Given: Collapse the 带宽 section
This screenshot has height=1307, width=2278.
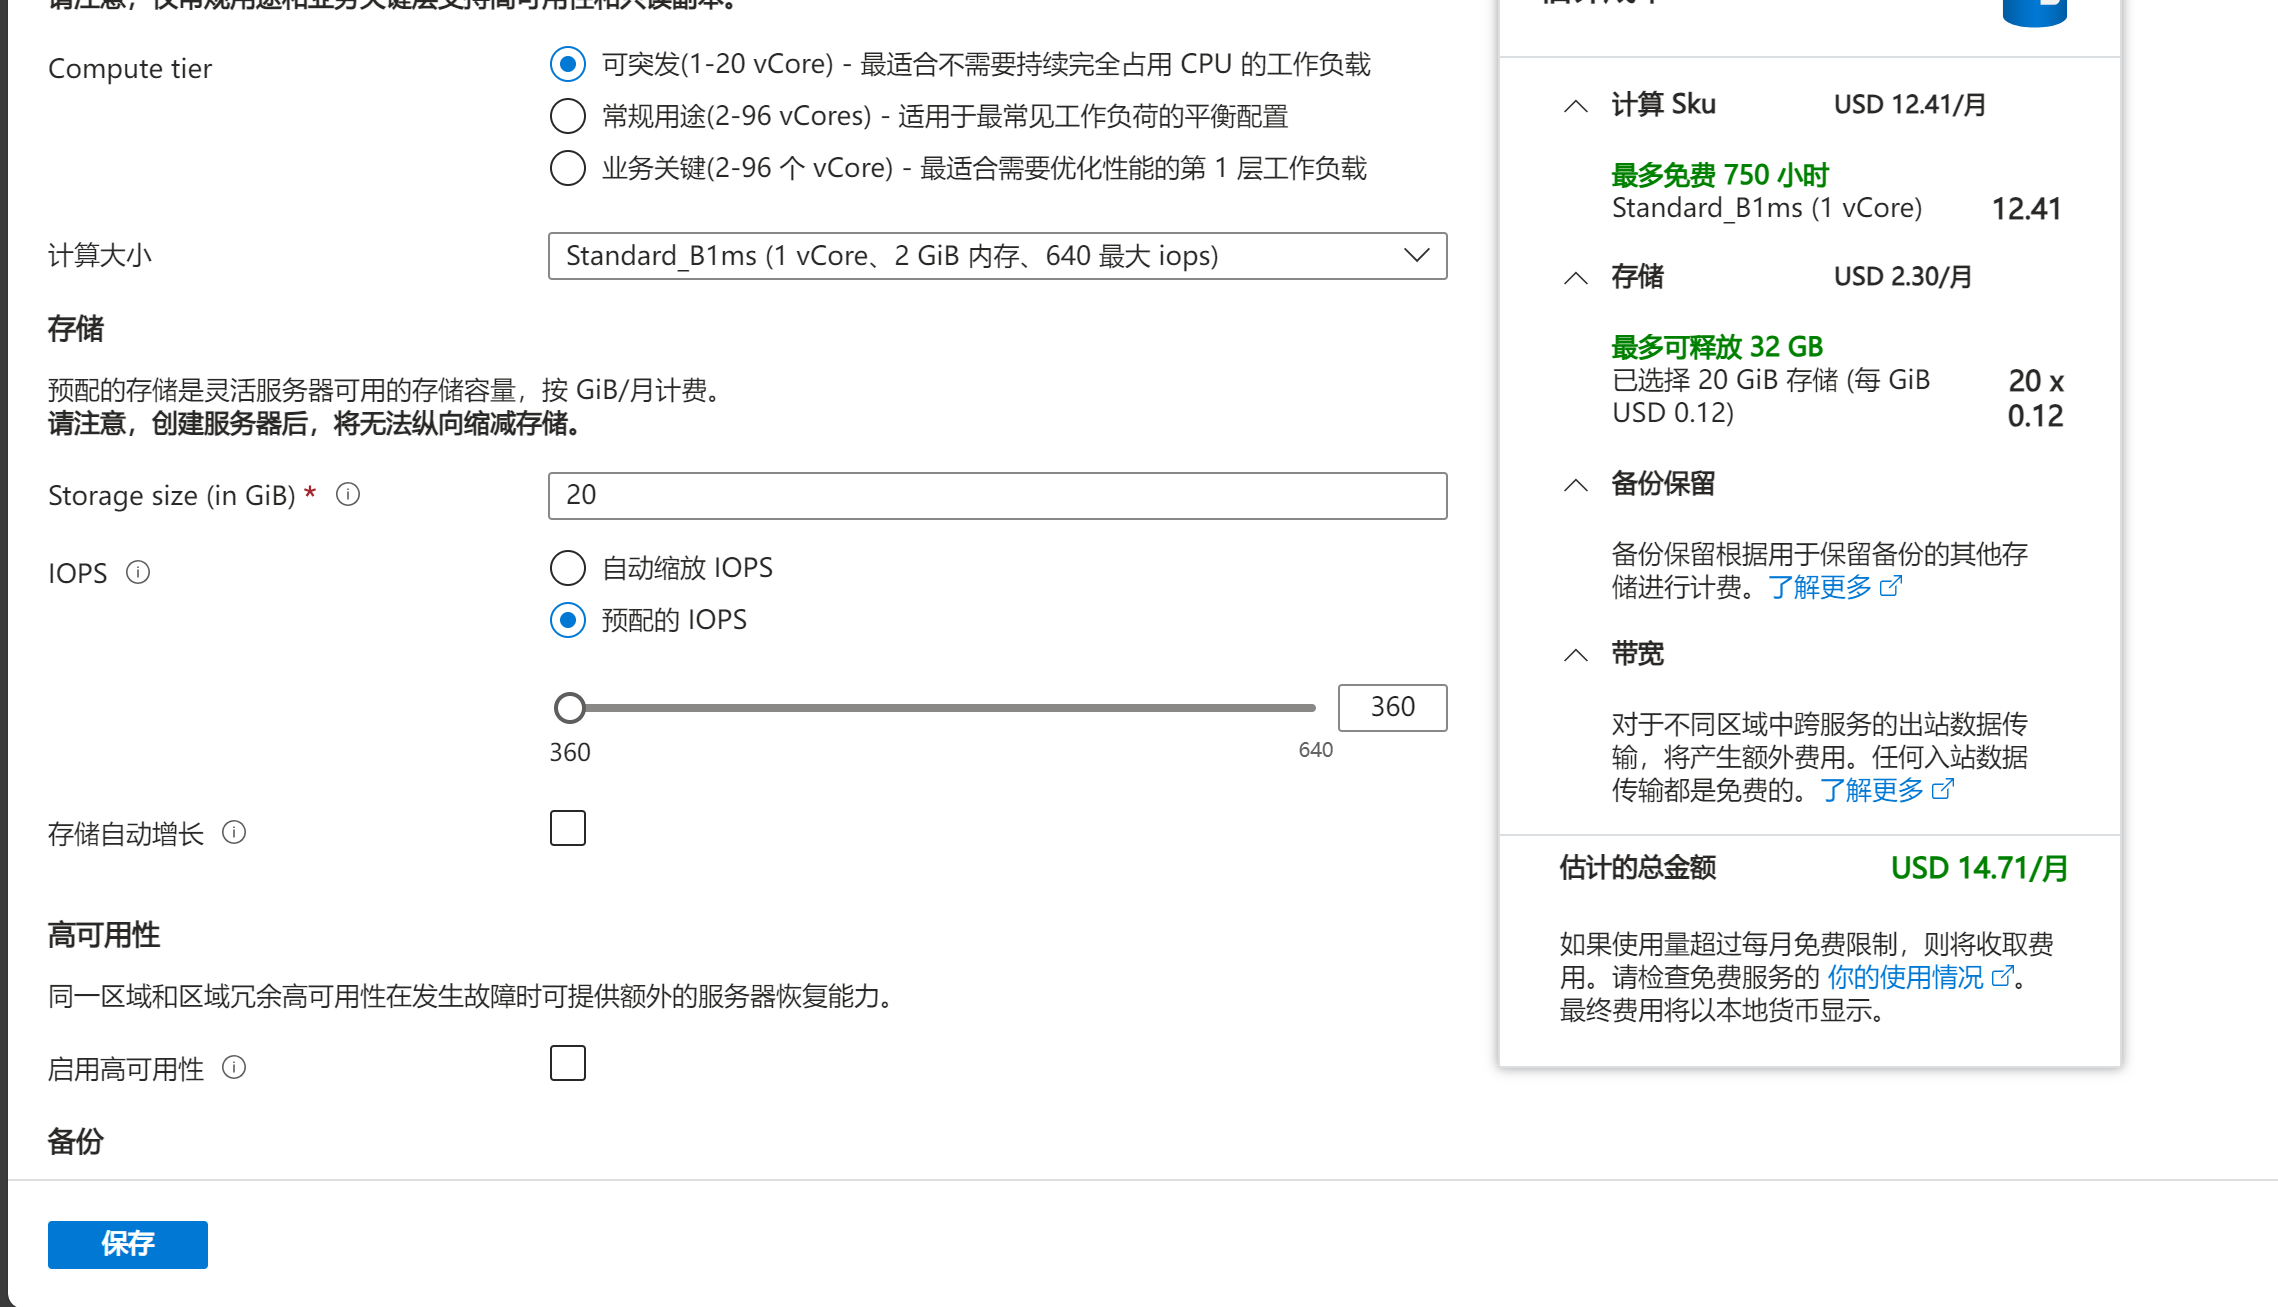Looking at the screenshot, I should 1576,655.
